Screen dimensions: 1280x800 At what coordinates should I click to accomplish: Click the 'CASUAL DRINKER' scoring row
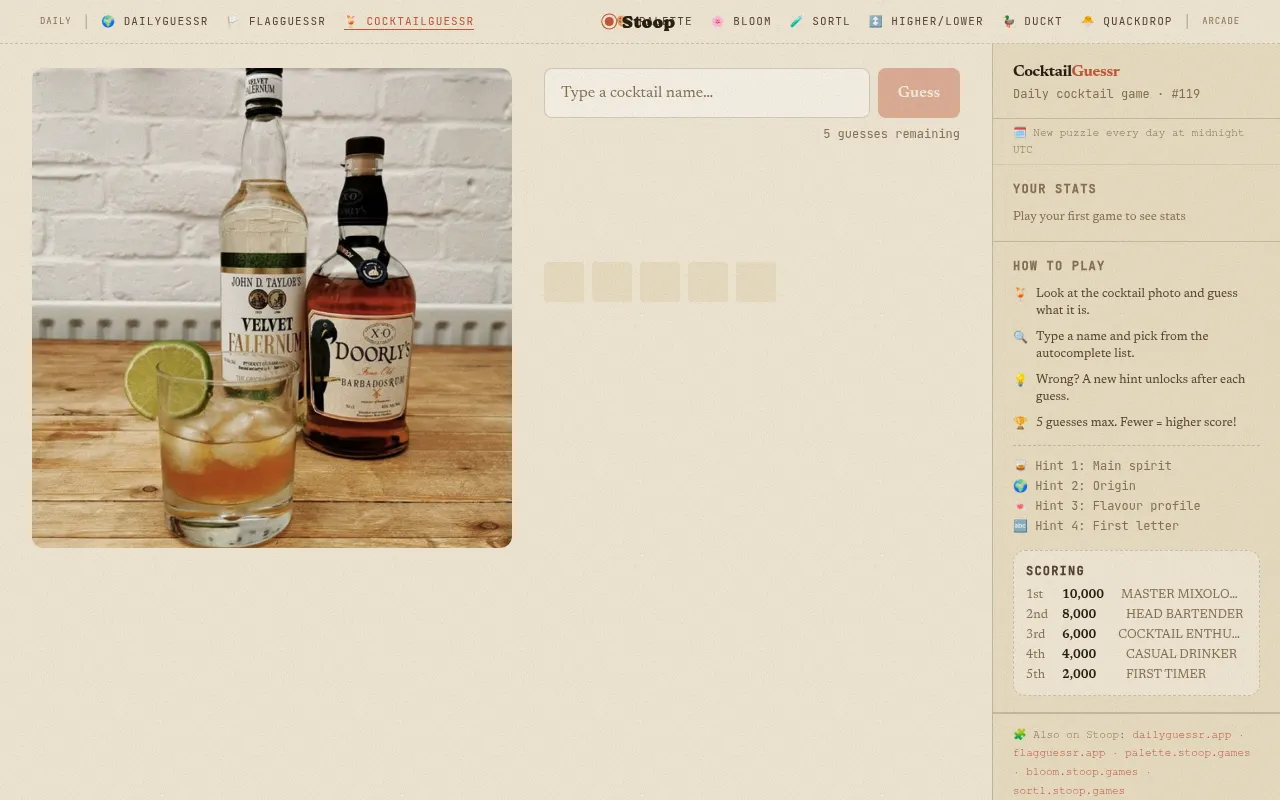1136,654
